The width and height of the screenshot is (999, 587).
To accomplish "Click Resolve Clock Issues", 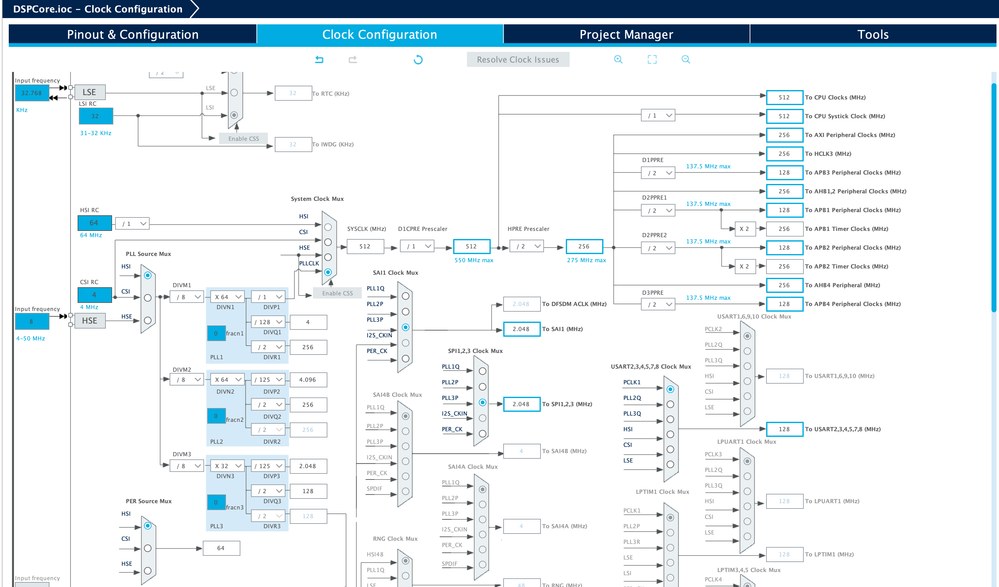I will [x=518, y=59].
